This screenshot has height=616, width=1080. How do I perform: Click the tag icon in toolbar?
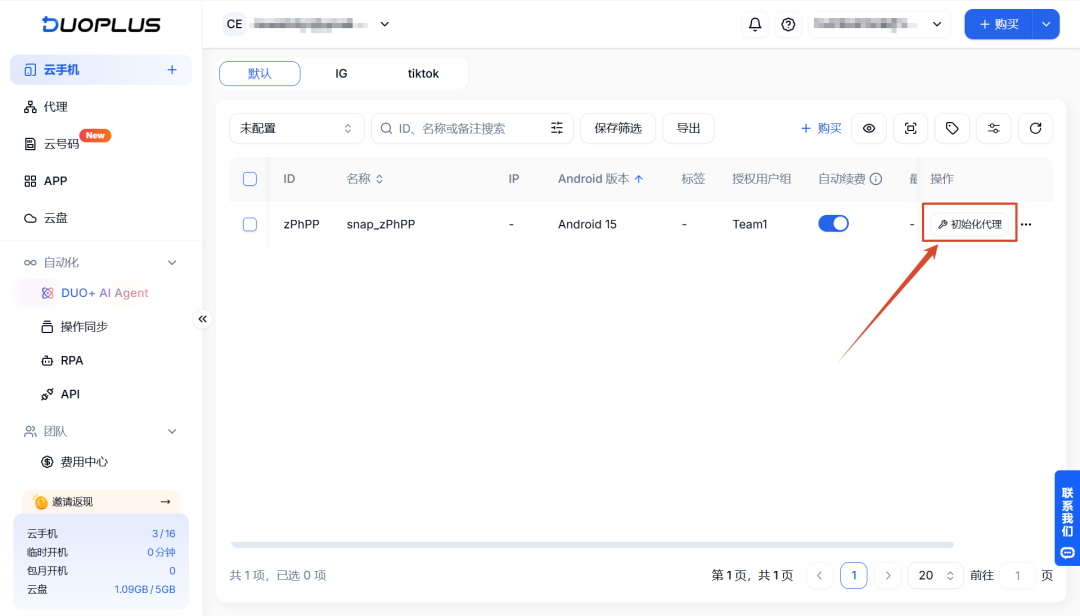pyautogui.click(x=952, y=128)
